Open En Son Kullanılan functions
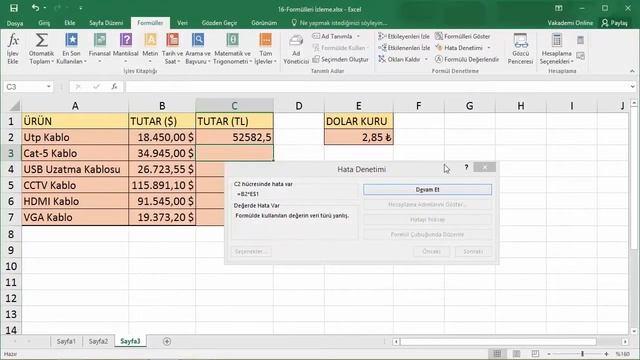Image resolution: width=640 pixels, height=360 pixels. point(71,49)
